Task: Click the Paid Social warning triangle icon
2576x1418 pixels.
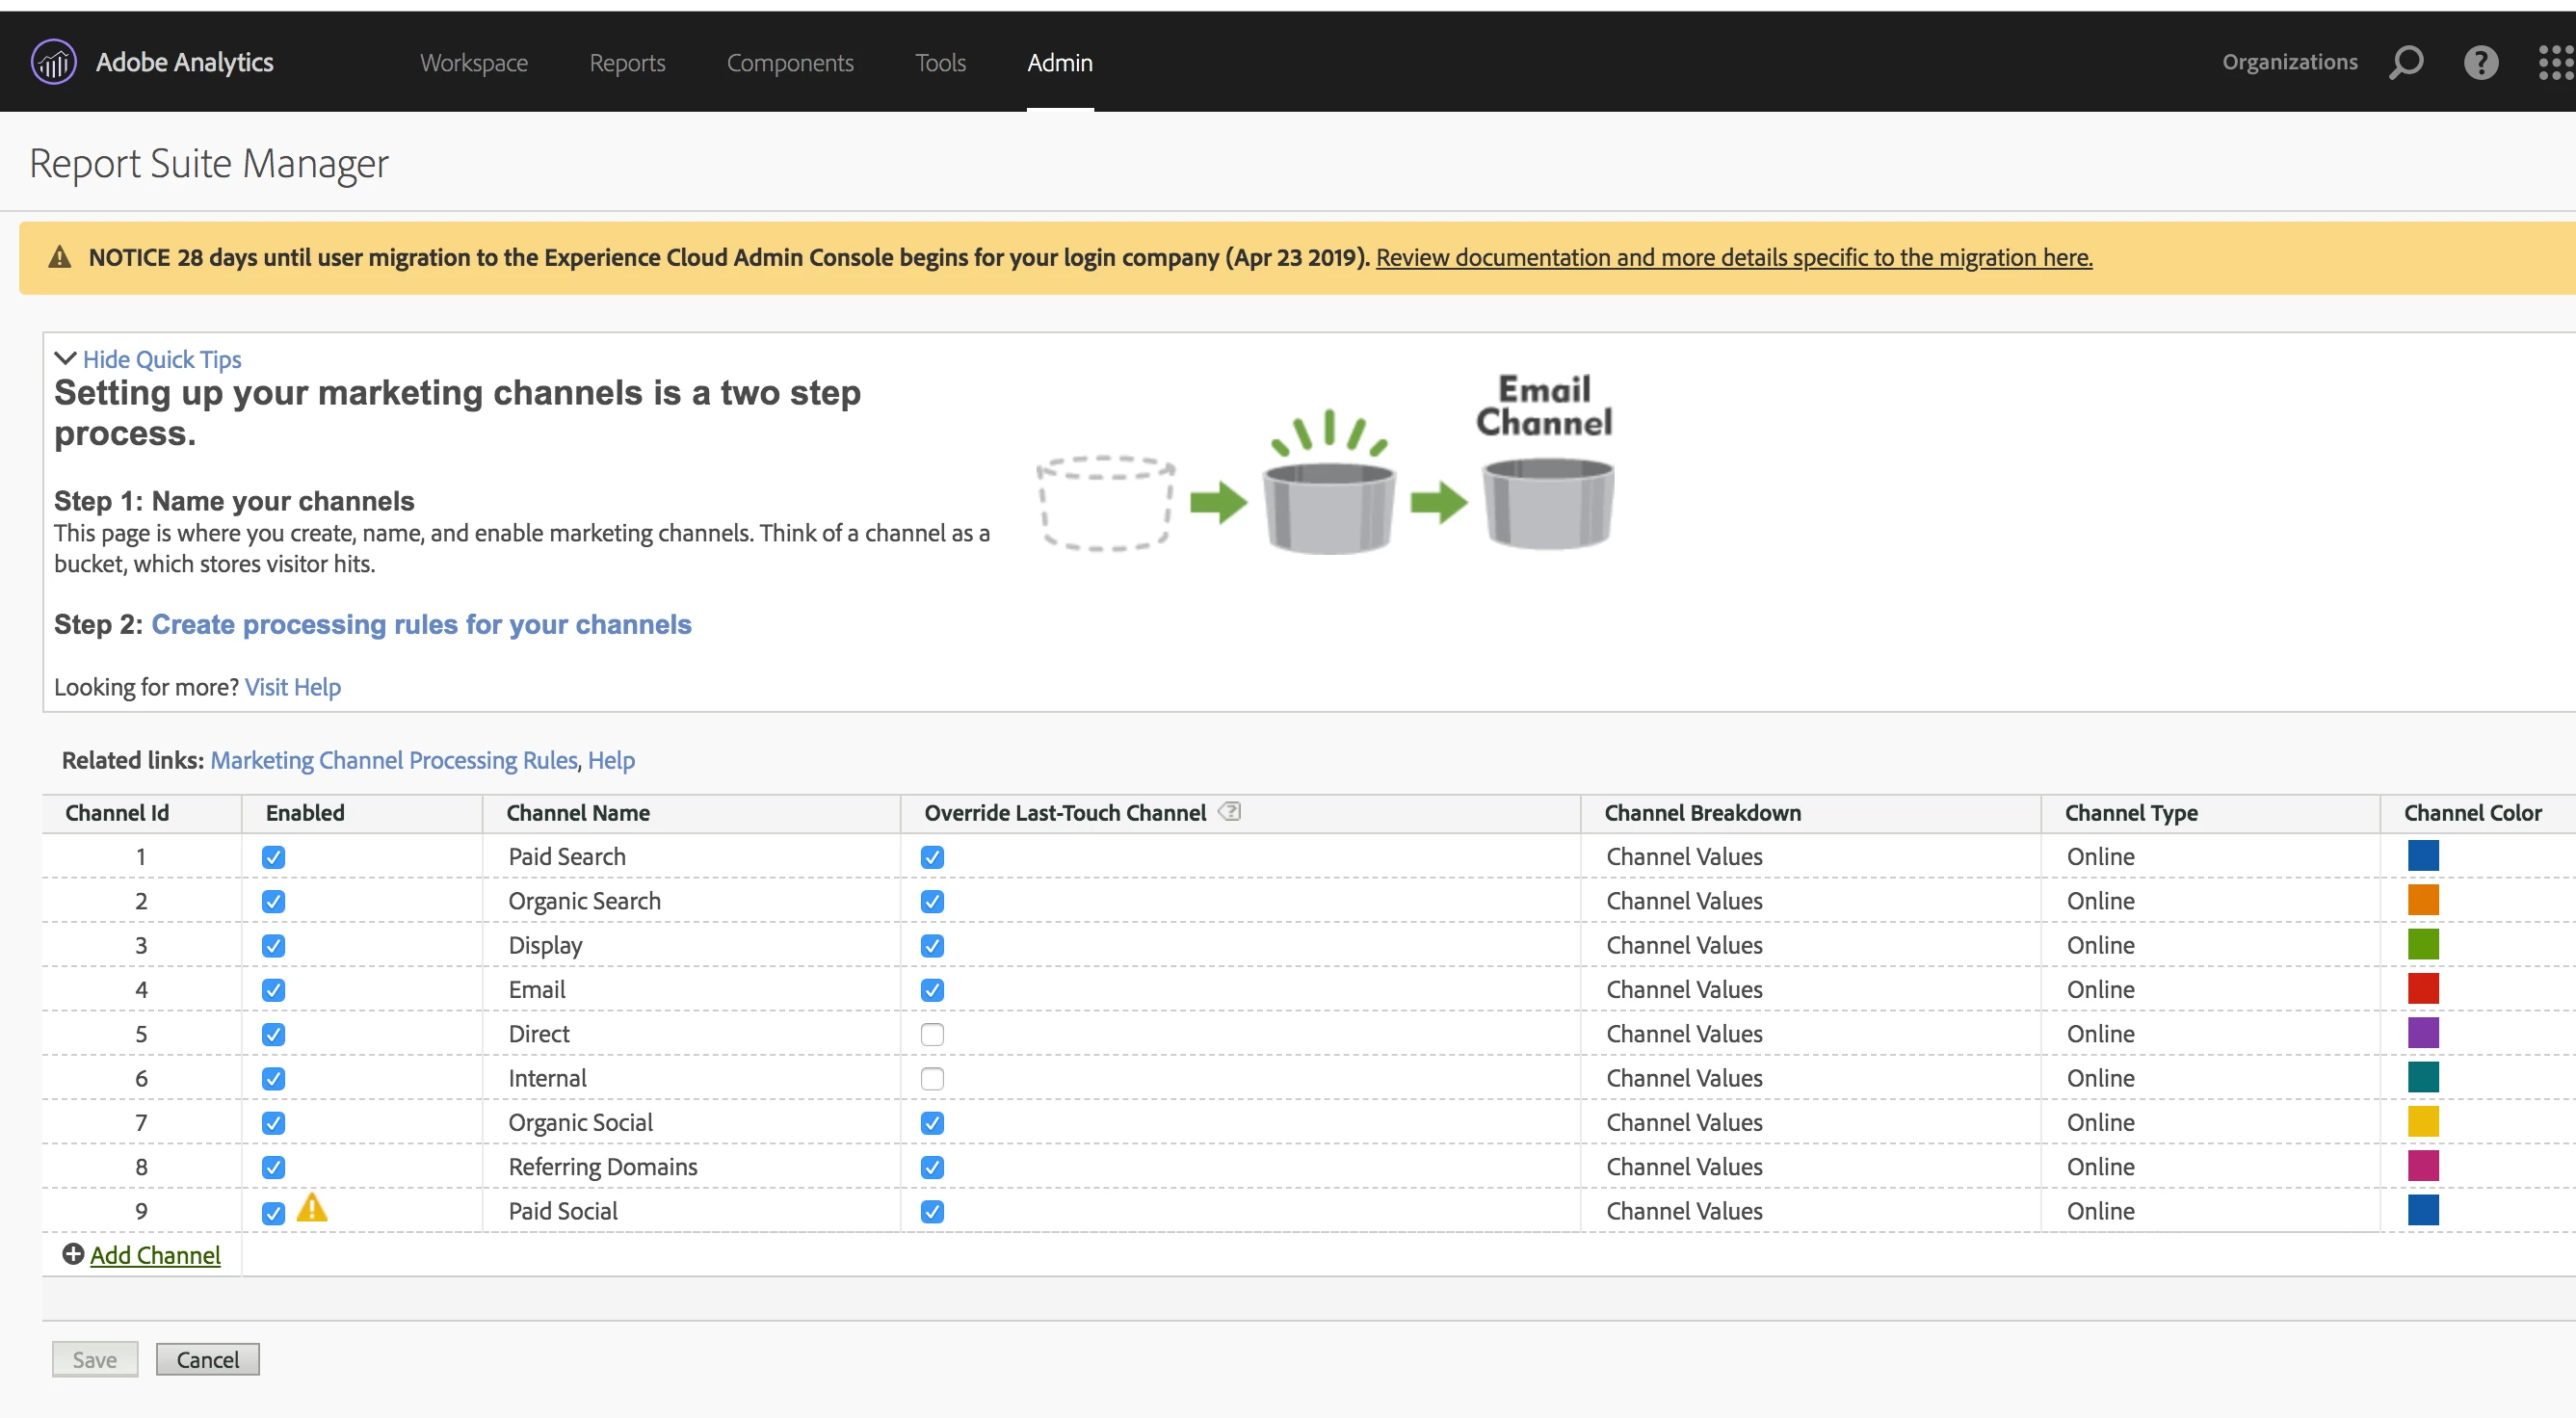Action: [312, 1208]
